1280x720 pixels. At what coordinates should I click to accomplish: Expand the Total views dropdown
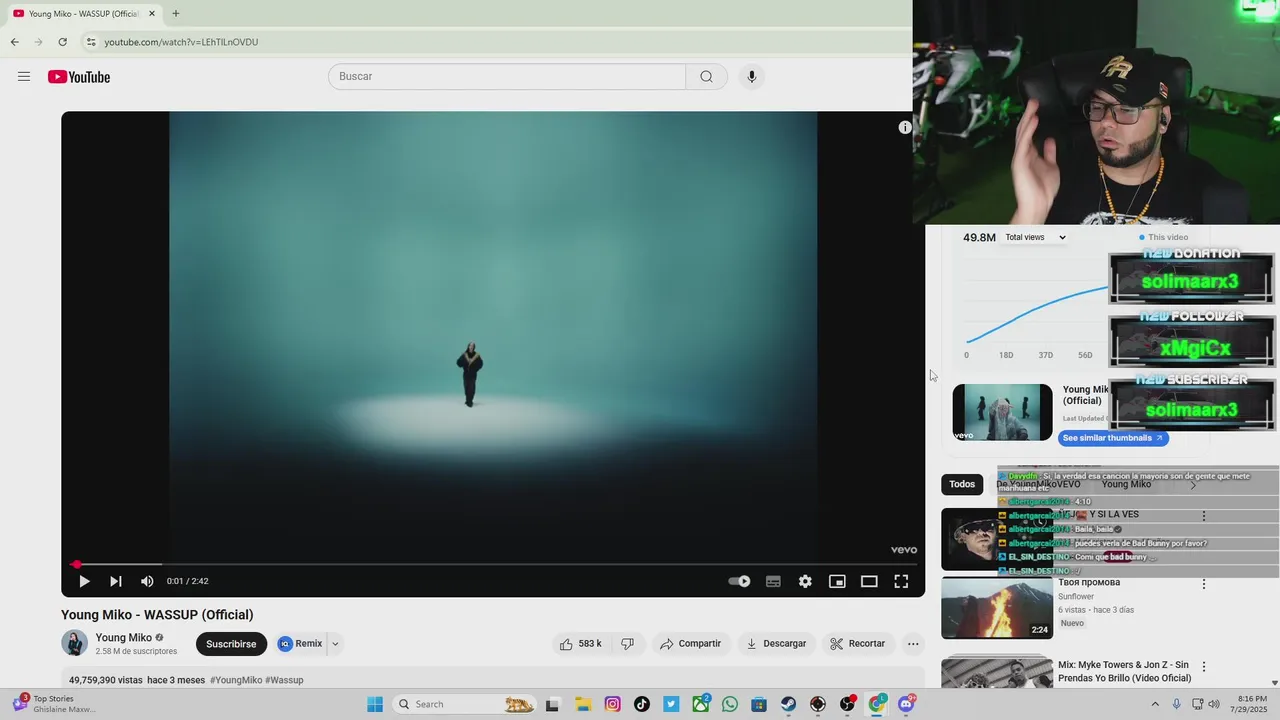(1035, 237)
